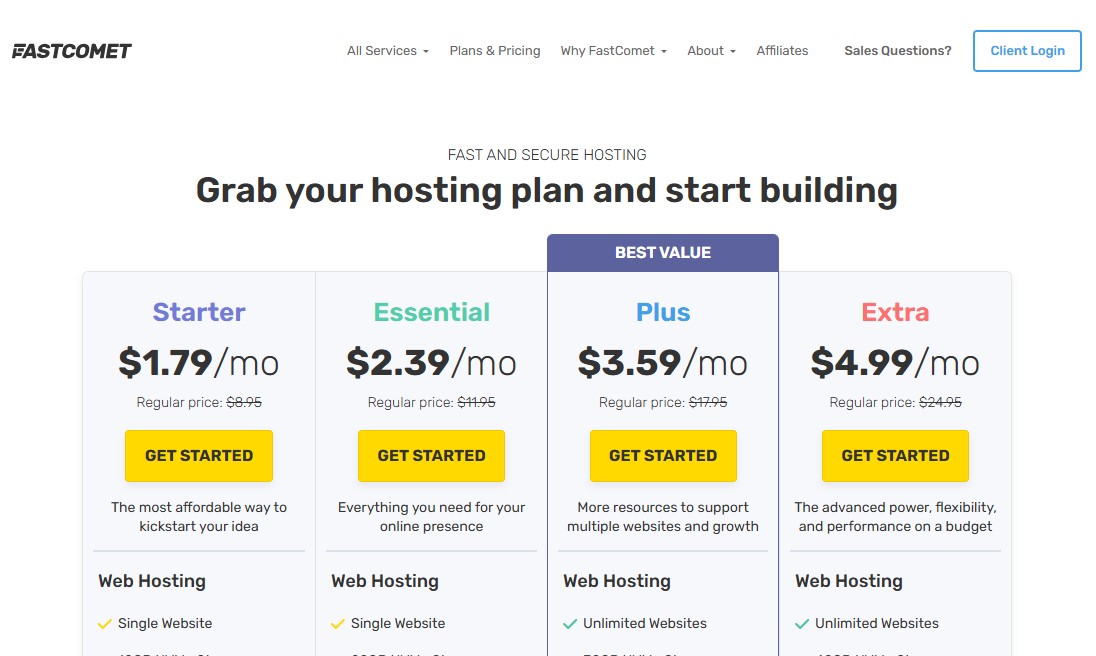Click the FastComet logo
This screenshot has height=656, width=1096.
[71, 50]
